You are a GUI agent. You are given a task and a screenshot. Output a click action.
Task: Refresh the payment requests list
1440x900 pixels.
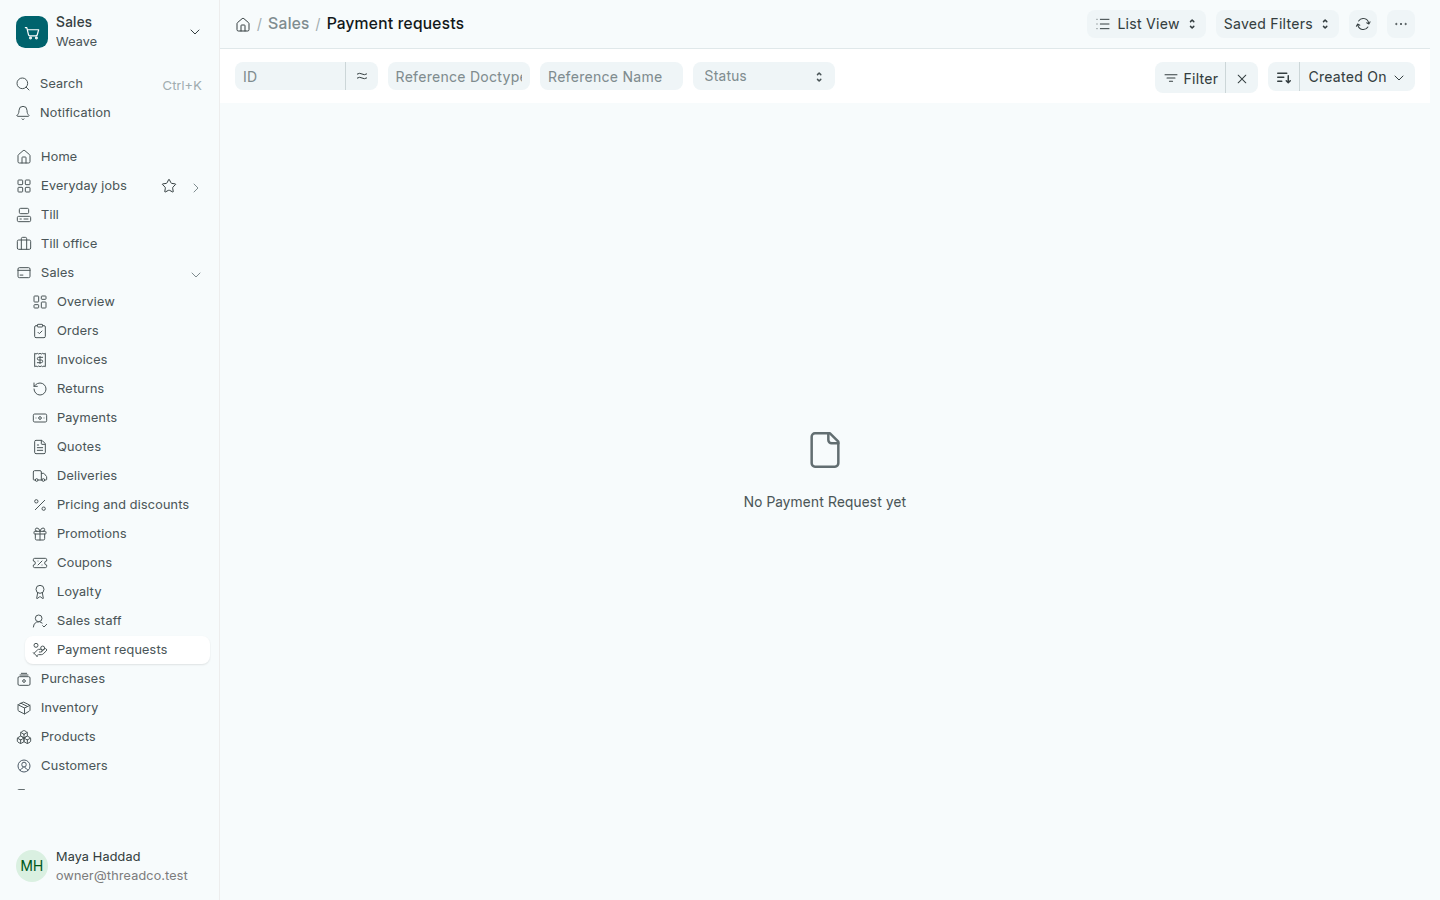pos(1363,24)
